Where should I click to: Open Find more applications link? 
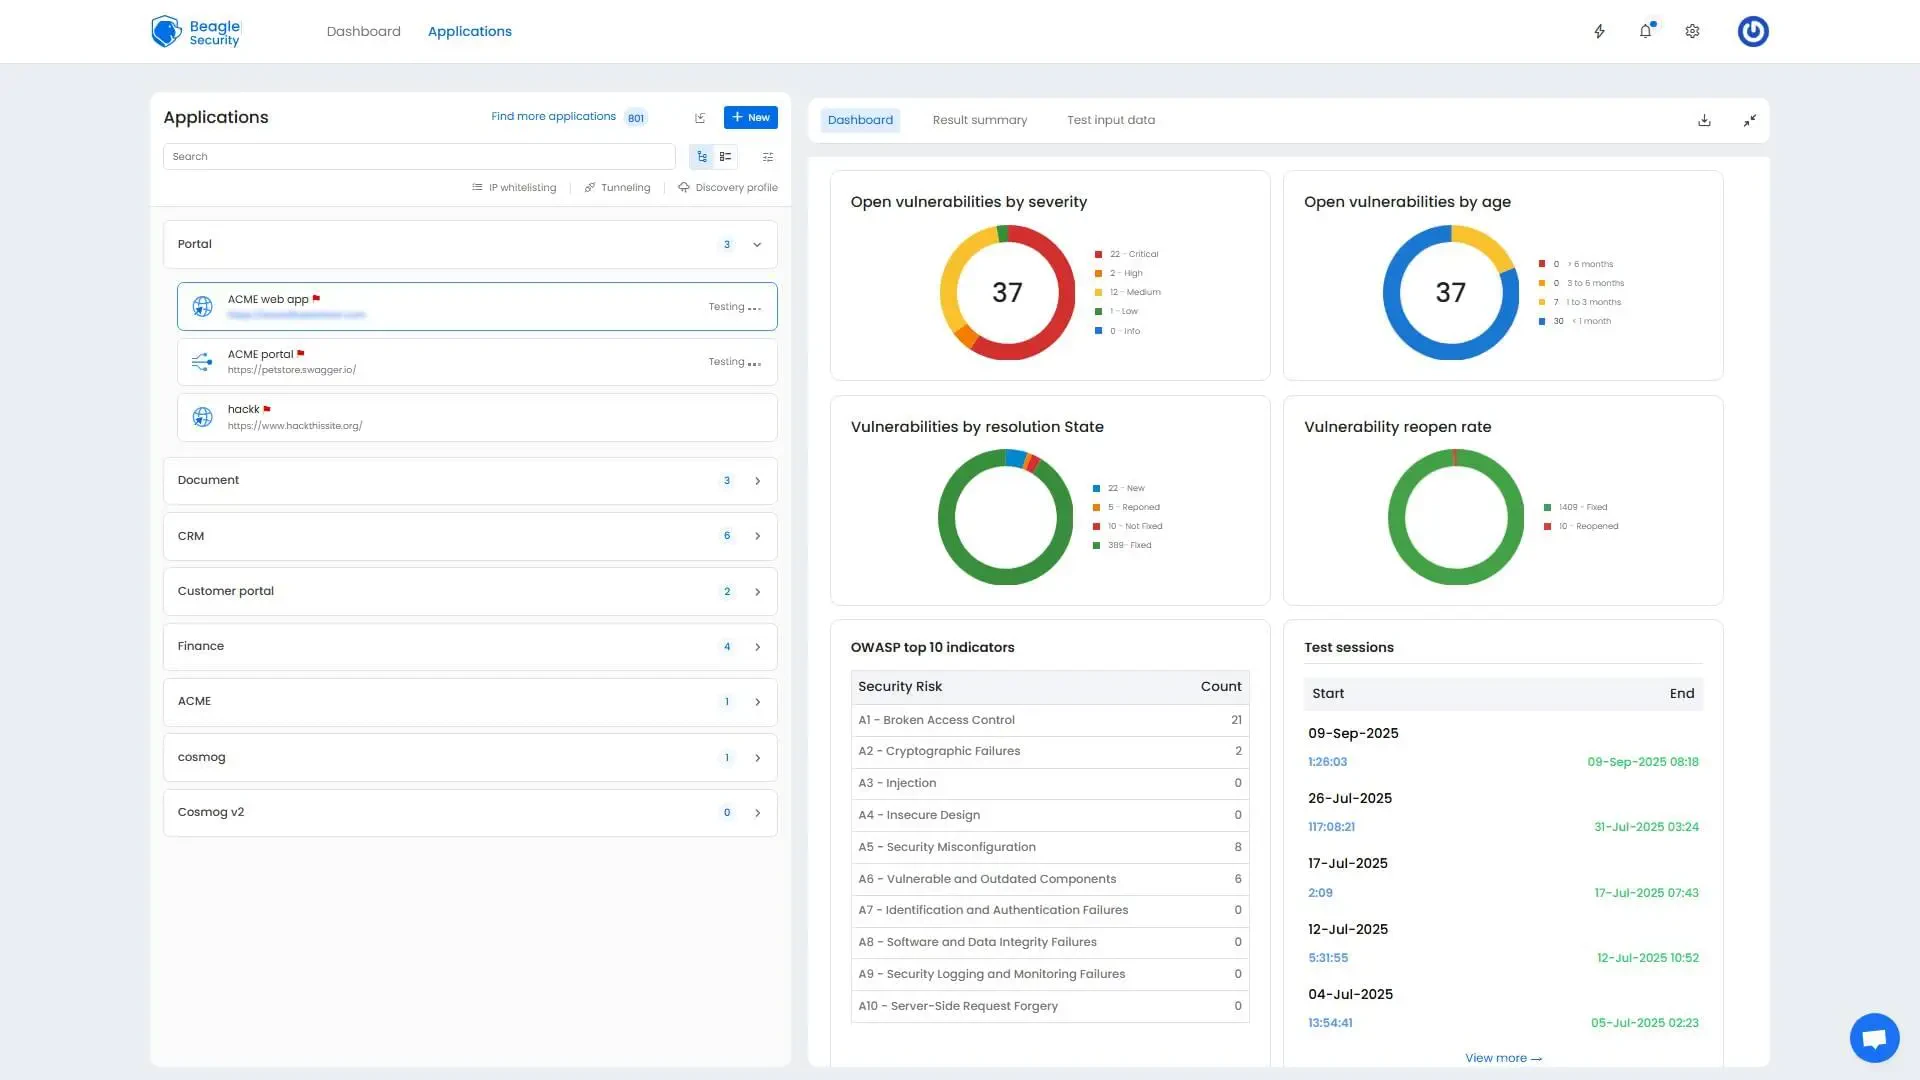coord(553,116)
